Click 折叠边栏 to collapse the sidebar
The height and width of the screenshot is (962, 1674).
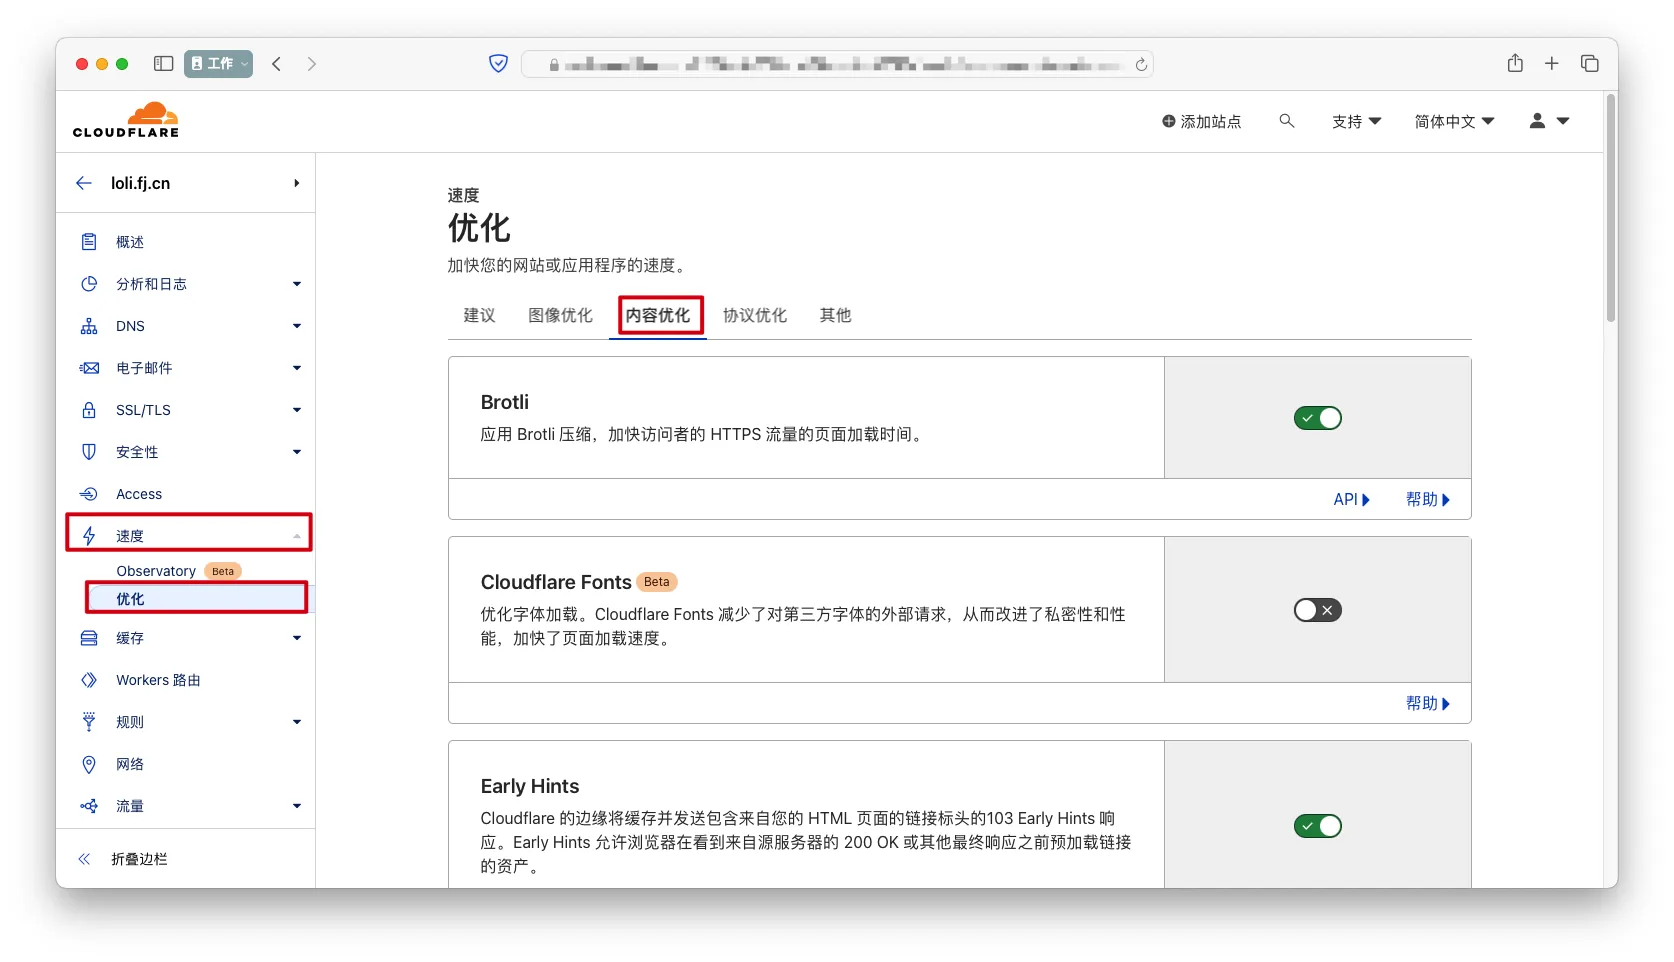click(x=139, y=859)
